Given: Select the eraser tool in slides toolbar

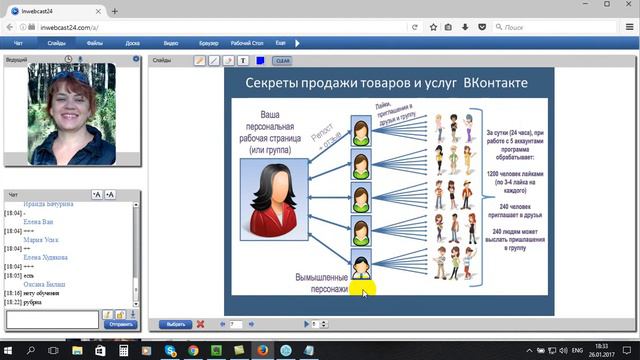Looking at the screenshot, I should pos(229,61).
